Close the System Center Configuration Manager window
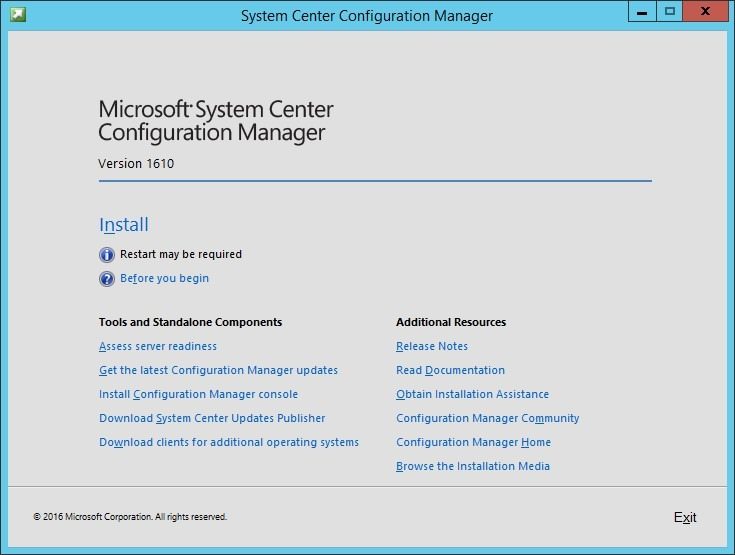 tap(705, 12)
